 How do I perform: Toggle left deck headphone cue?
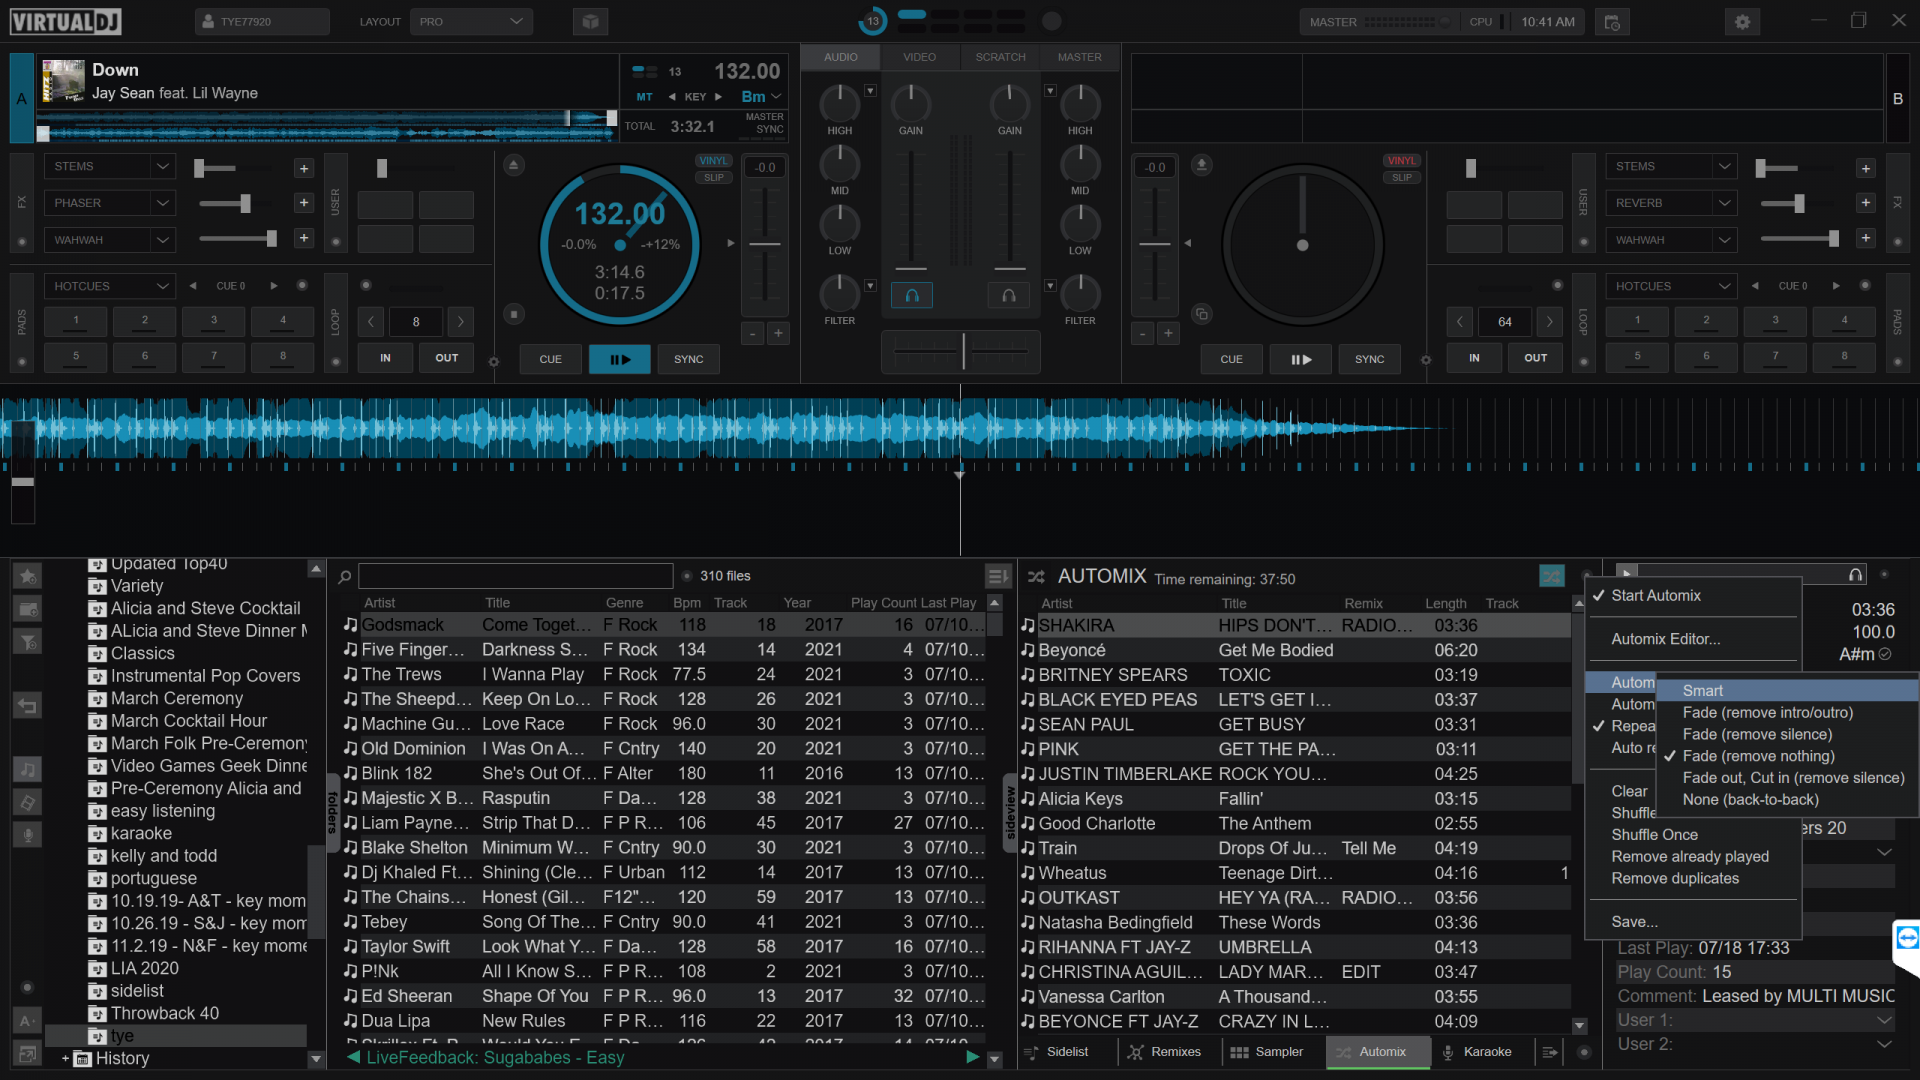(x=912, y=295)
